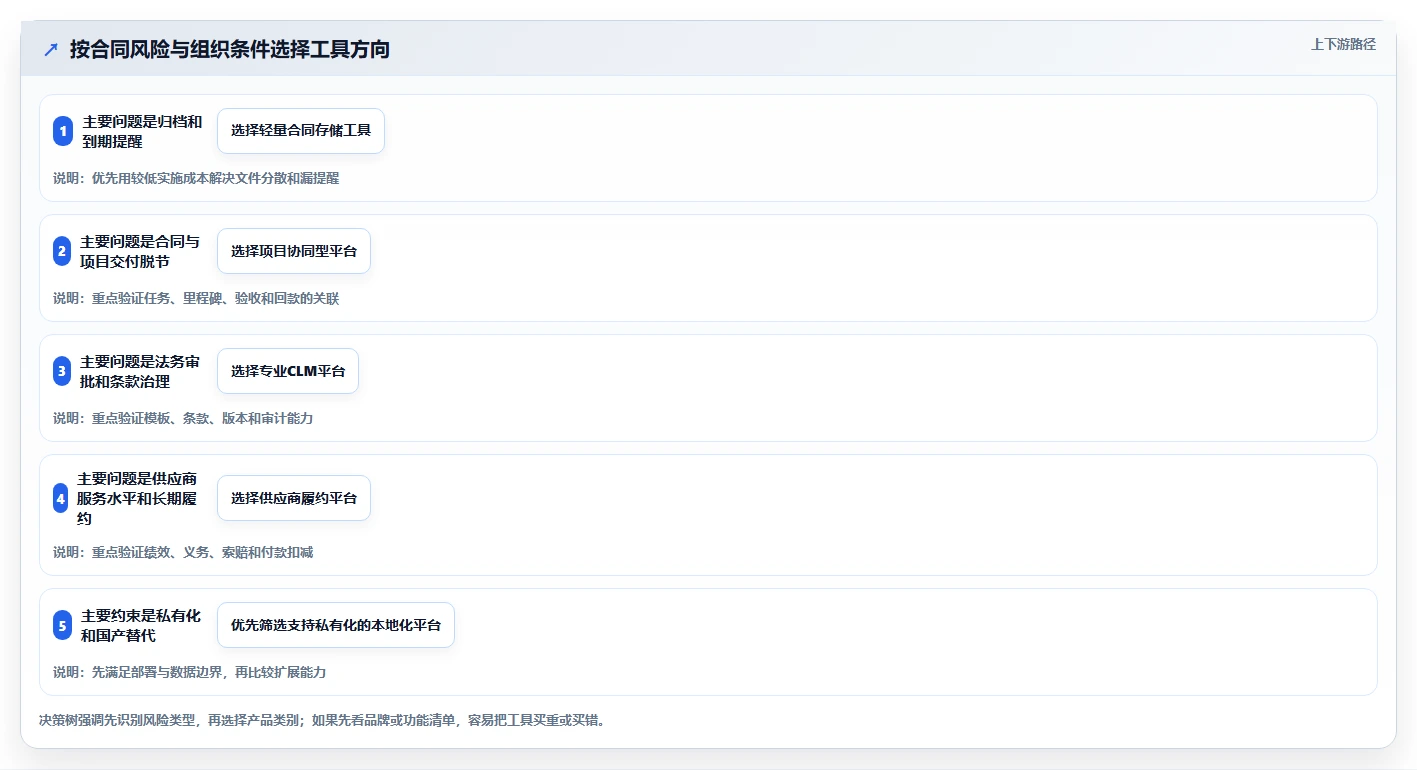The height and width of the screenshot is (770, 1417).
Task: Click text 主要问题是供应商服务水平和长期履约
Action: coord(138,498)
